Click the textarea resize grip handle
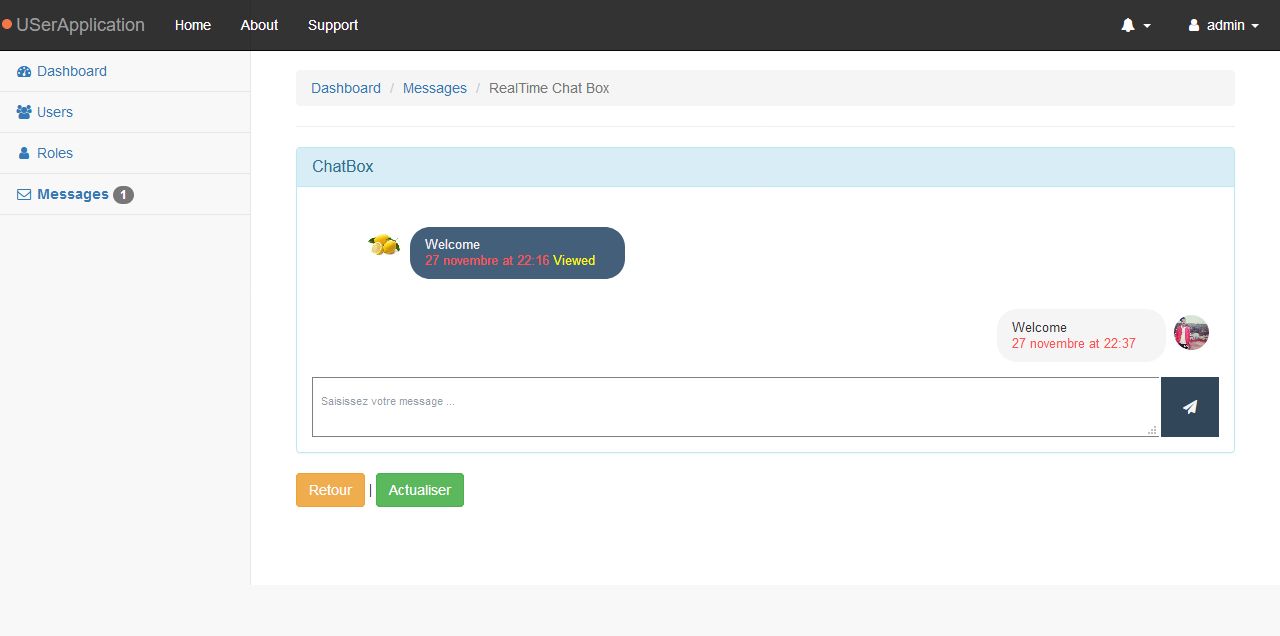This screenshot has width=1280, height=636. click(1152, 430)
